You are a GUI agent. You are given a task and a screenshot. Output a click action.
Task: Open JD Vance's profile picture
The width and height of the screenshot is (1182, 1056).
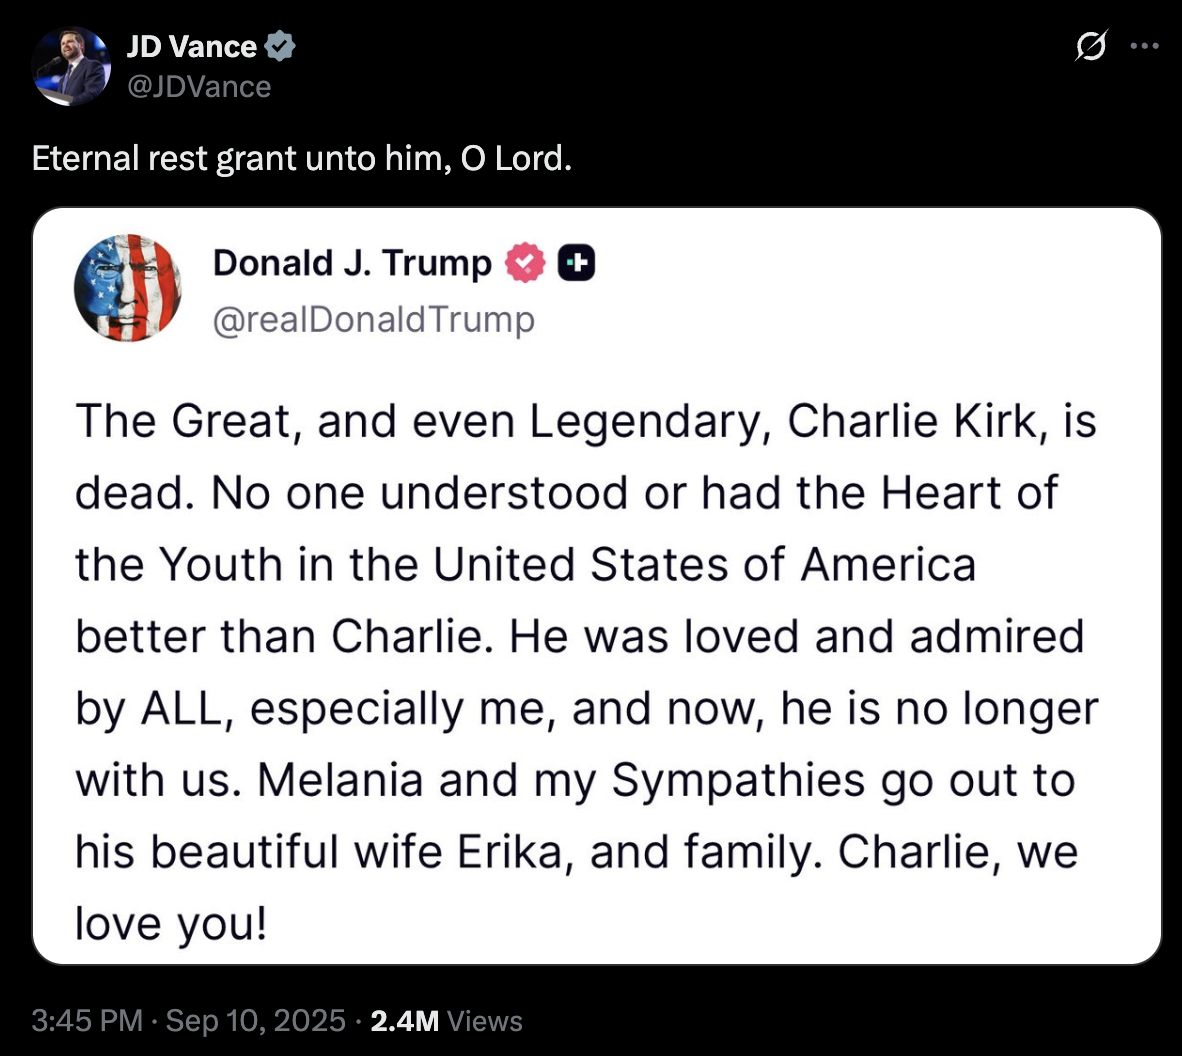pos(71,66)
